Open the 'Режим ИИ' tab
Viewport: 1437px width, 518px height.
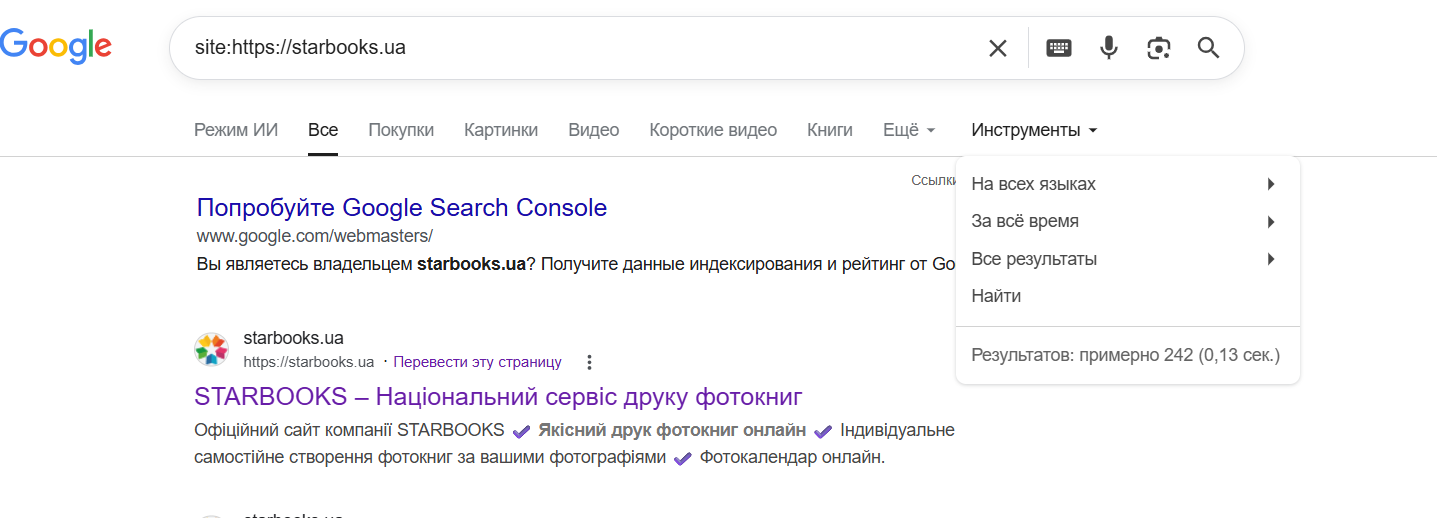[x=236, y=130]
